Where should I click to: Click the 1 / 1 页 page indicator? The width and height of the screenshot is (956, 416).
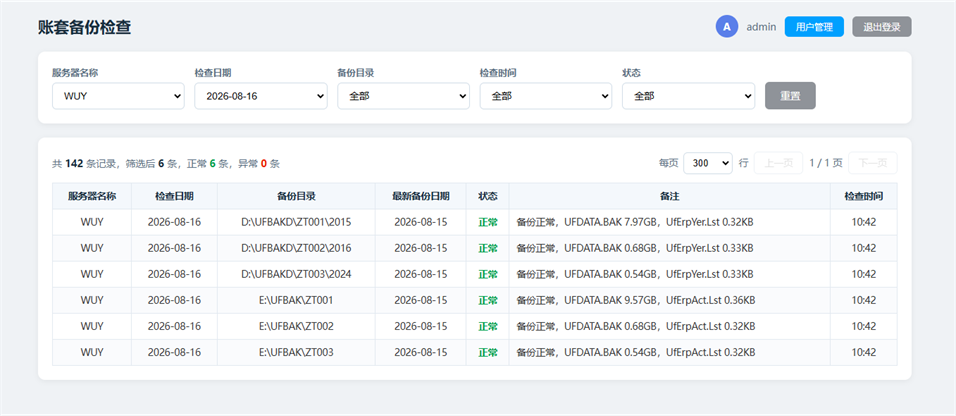click(826, 163)
